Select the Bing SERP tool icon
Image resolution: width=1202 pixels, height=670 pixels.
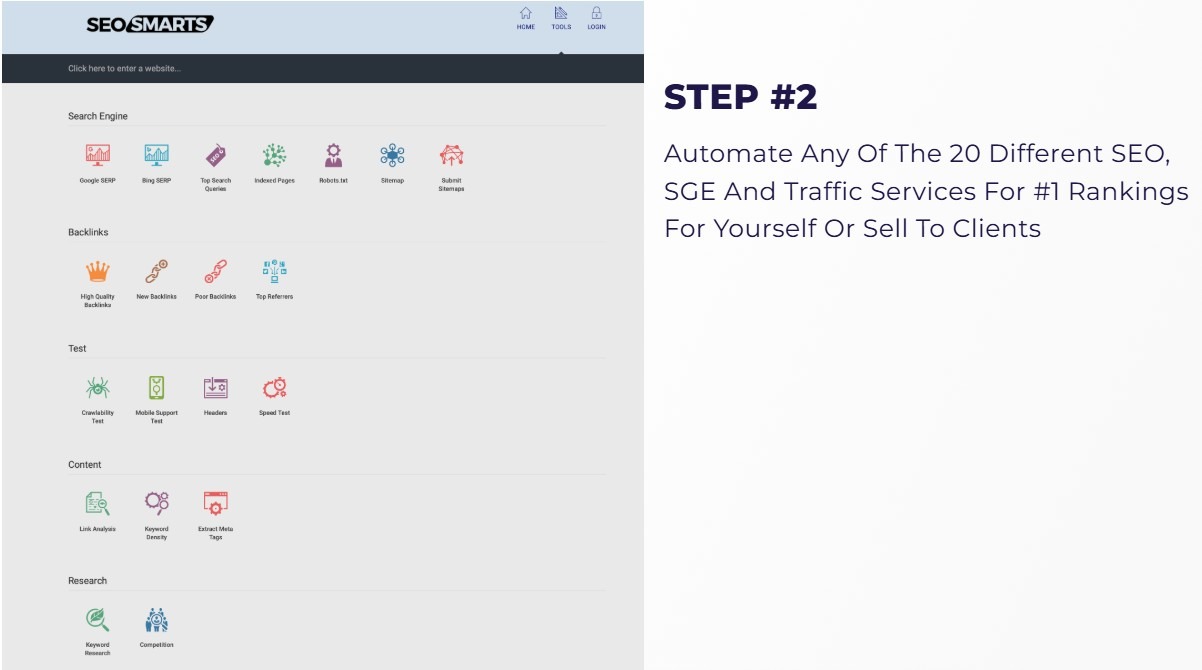click(x=156, y=155)
